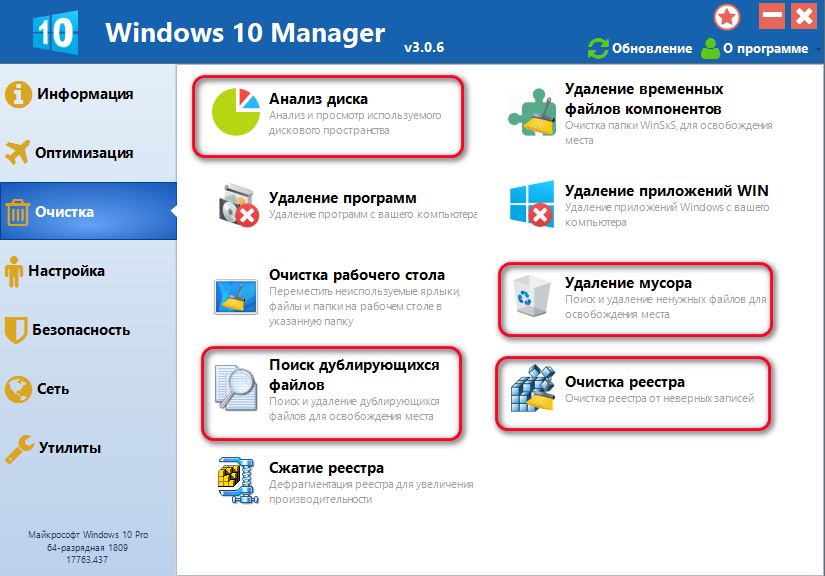The image size is (825, 576).
Task: Open the Оптимизация section
Action: click(85, 154)
